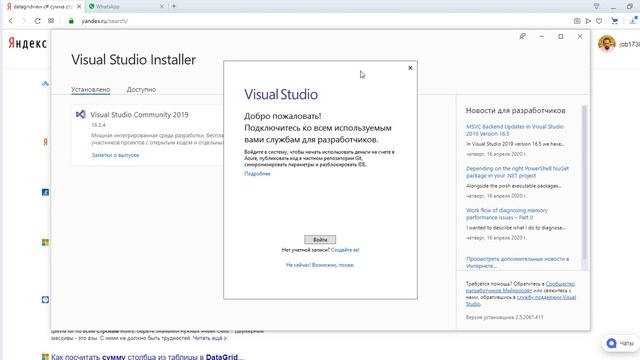640x360 pixels.
Task: Click the version 16.5.4 text
Action: 98,125
